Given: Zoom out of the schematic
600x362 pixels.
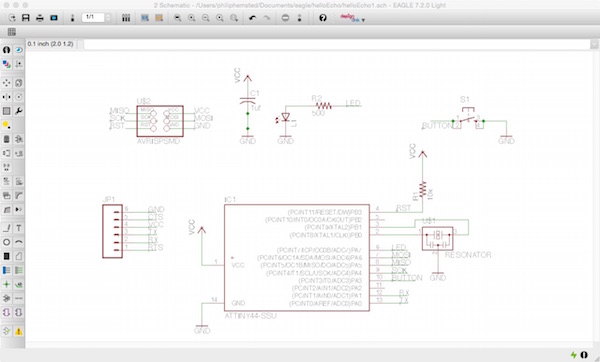Looking at the screenshot, I should [205, 18].
